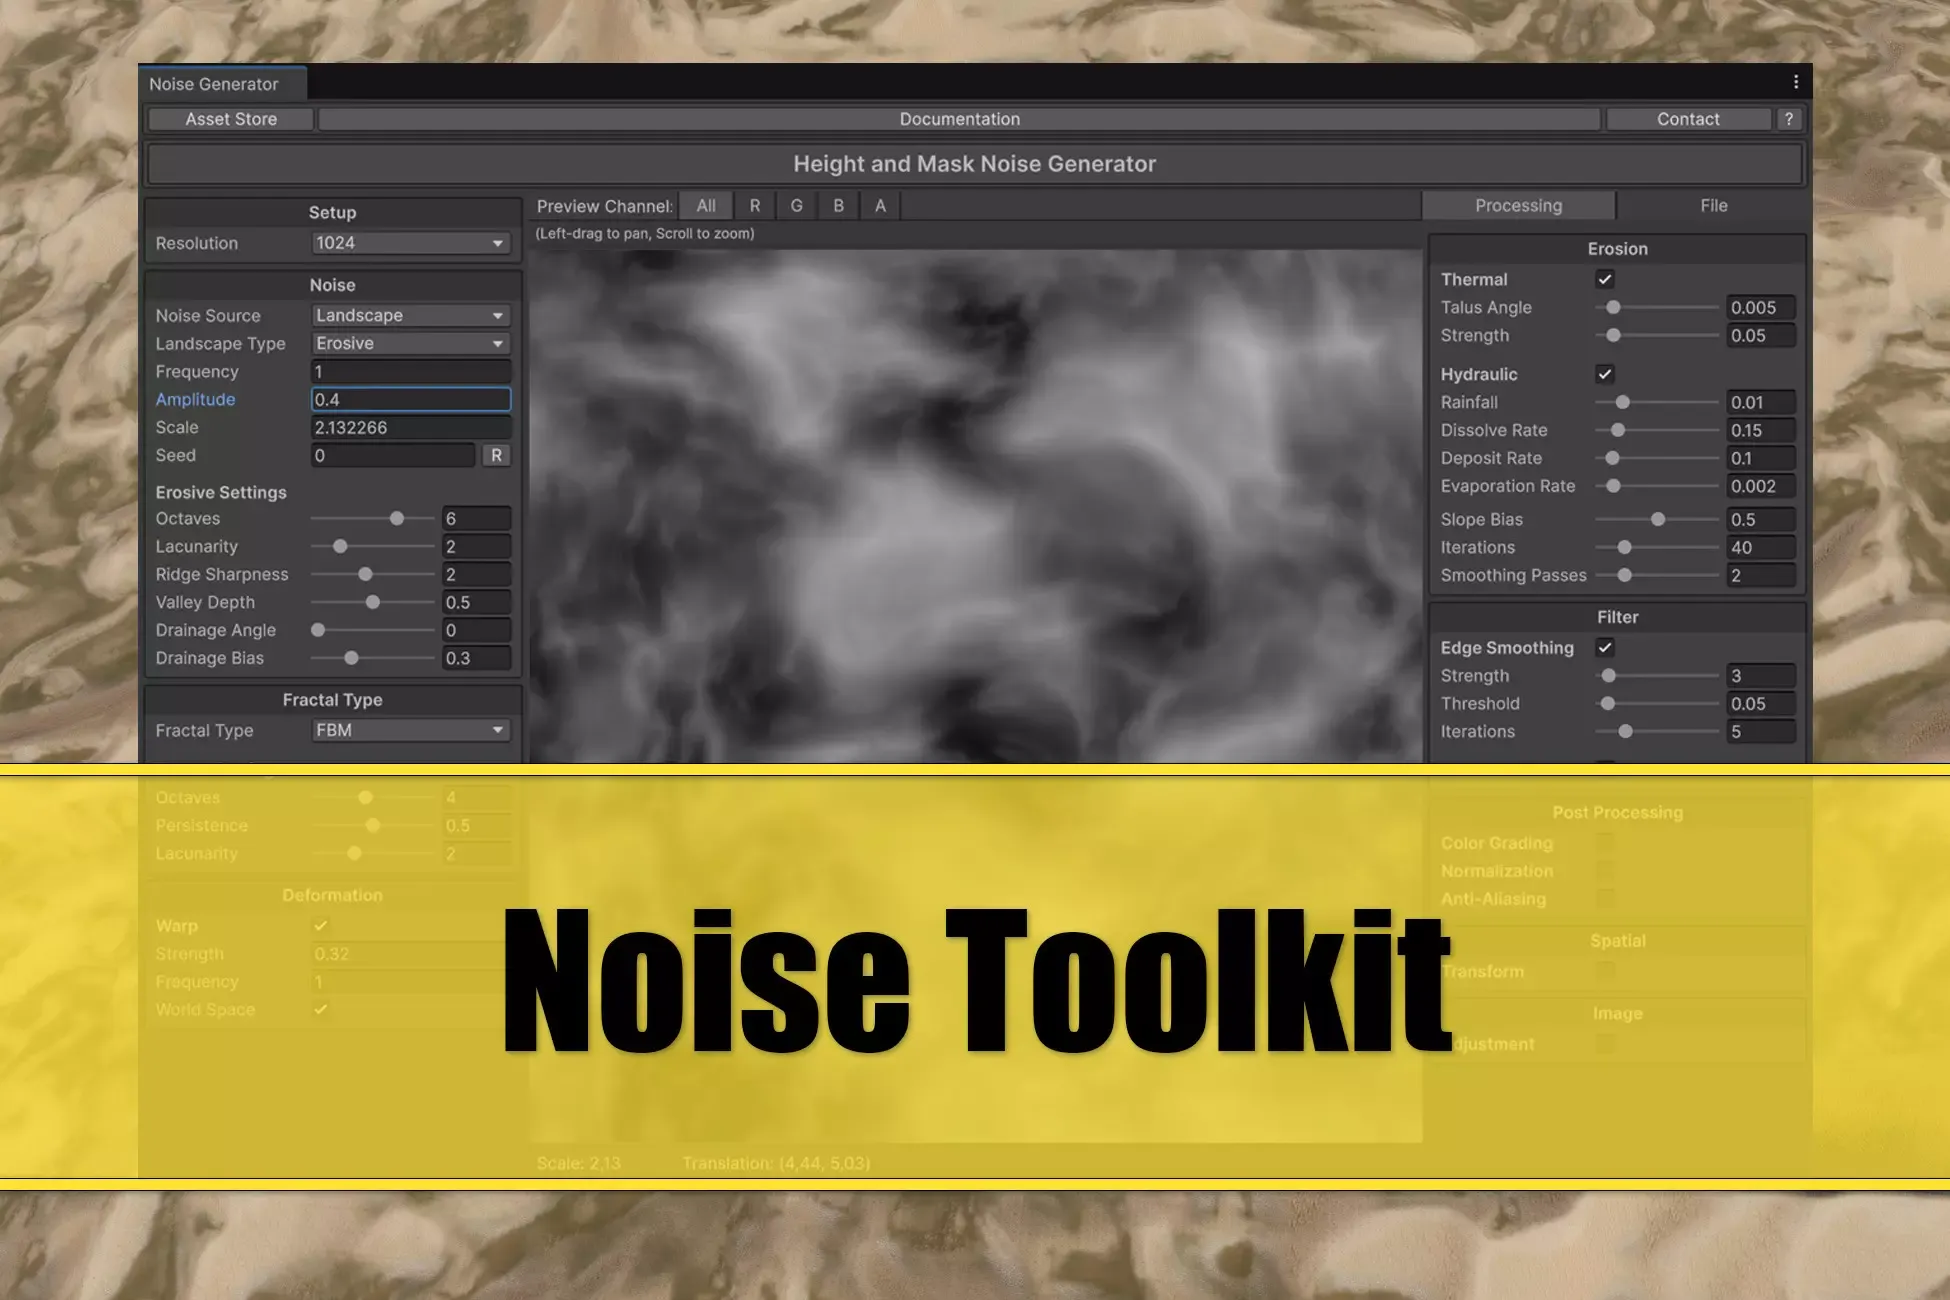Click the question mark help button
1950x1300 pixels.
[x=1788, y=119]
